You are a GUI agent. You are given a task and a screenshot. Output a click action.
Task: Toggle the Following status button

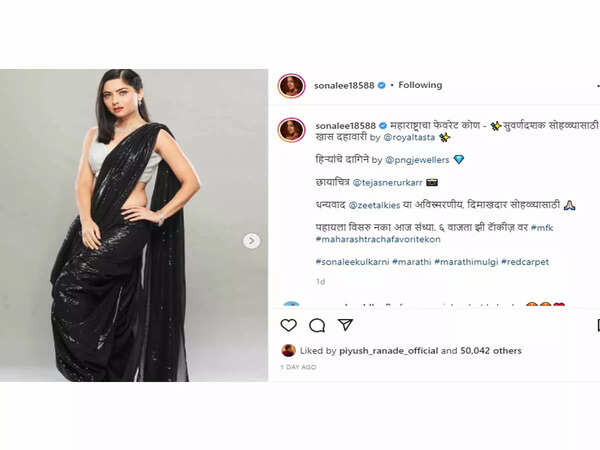coord(420,85)
